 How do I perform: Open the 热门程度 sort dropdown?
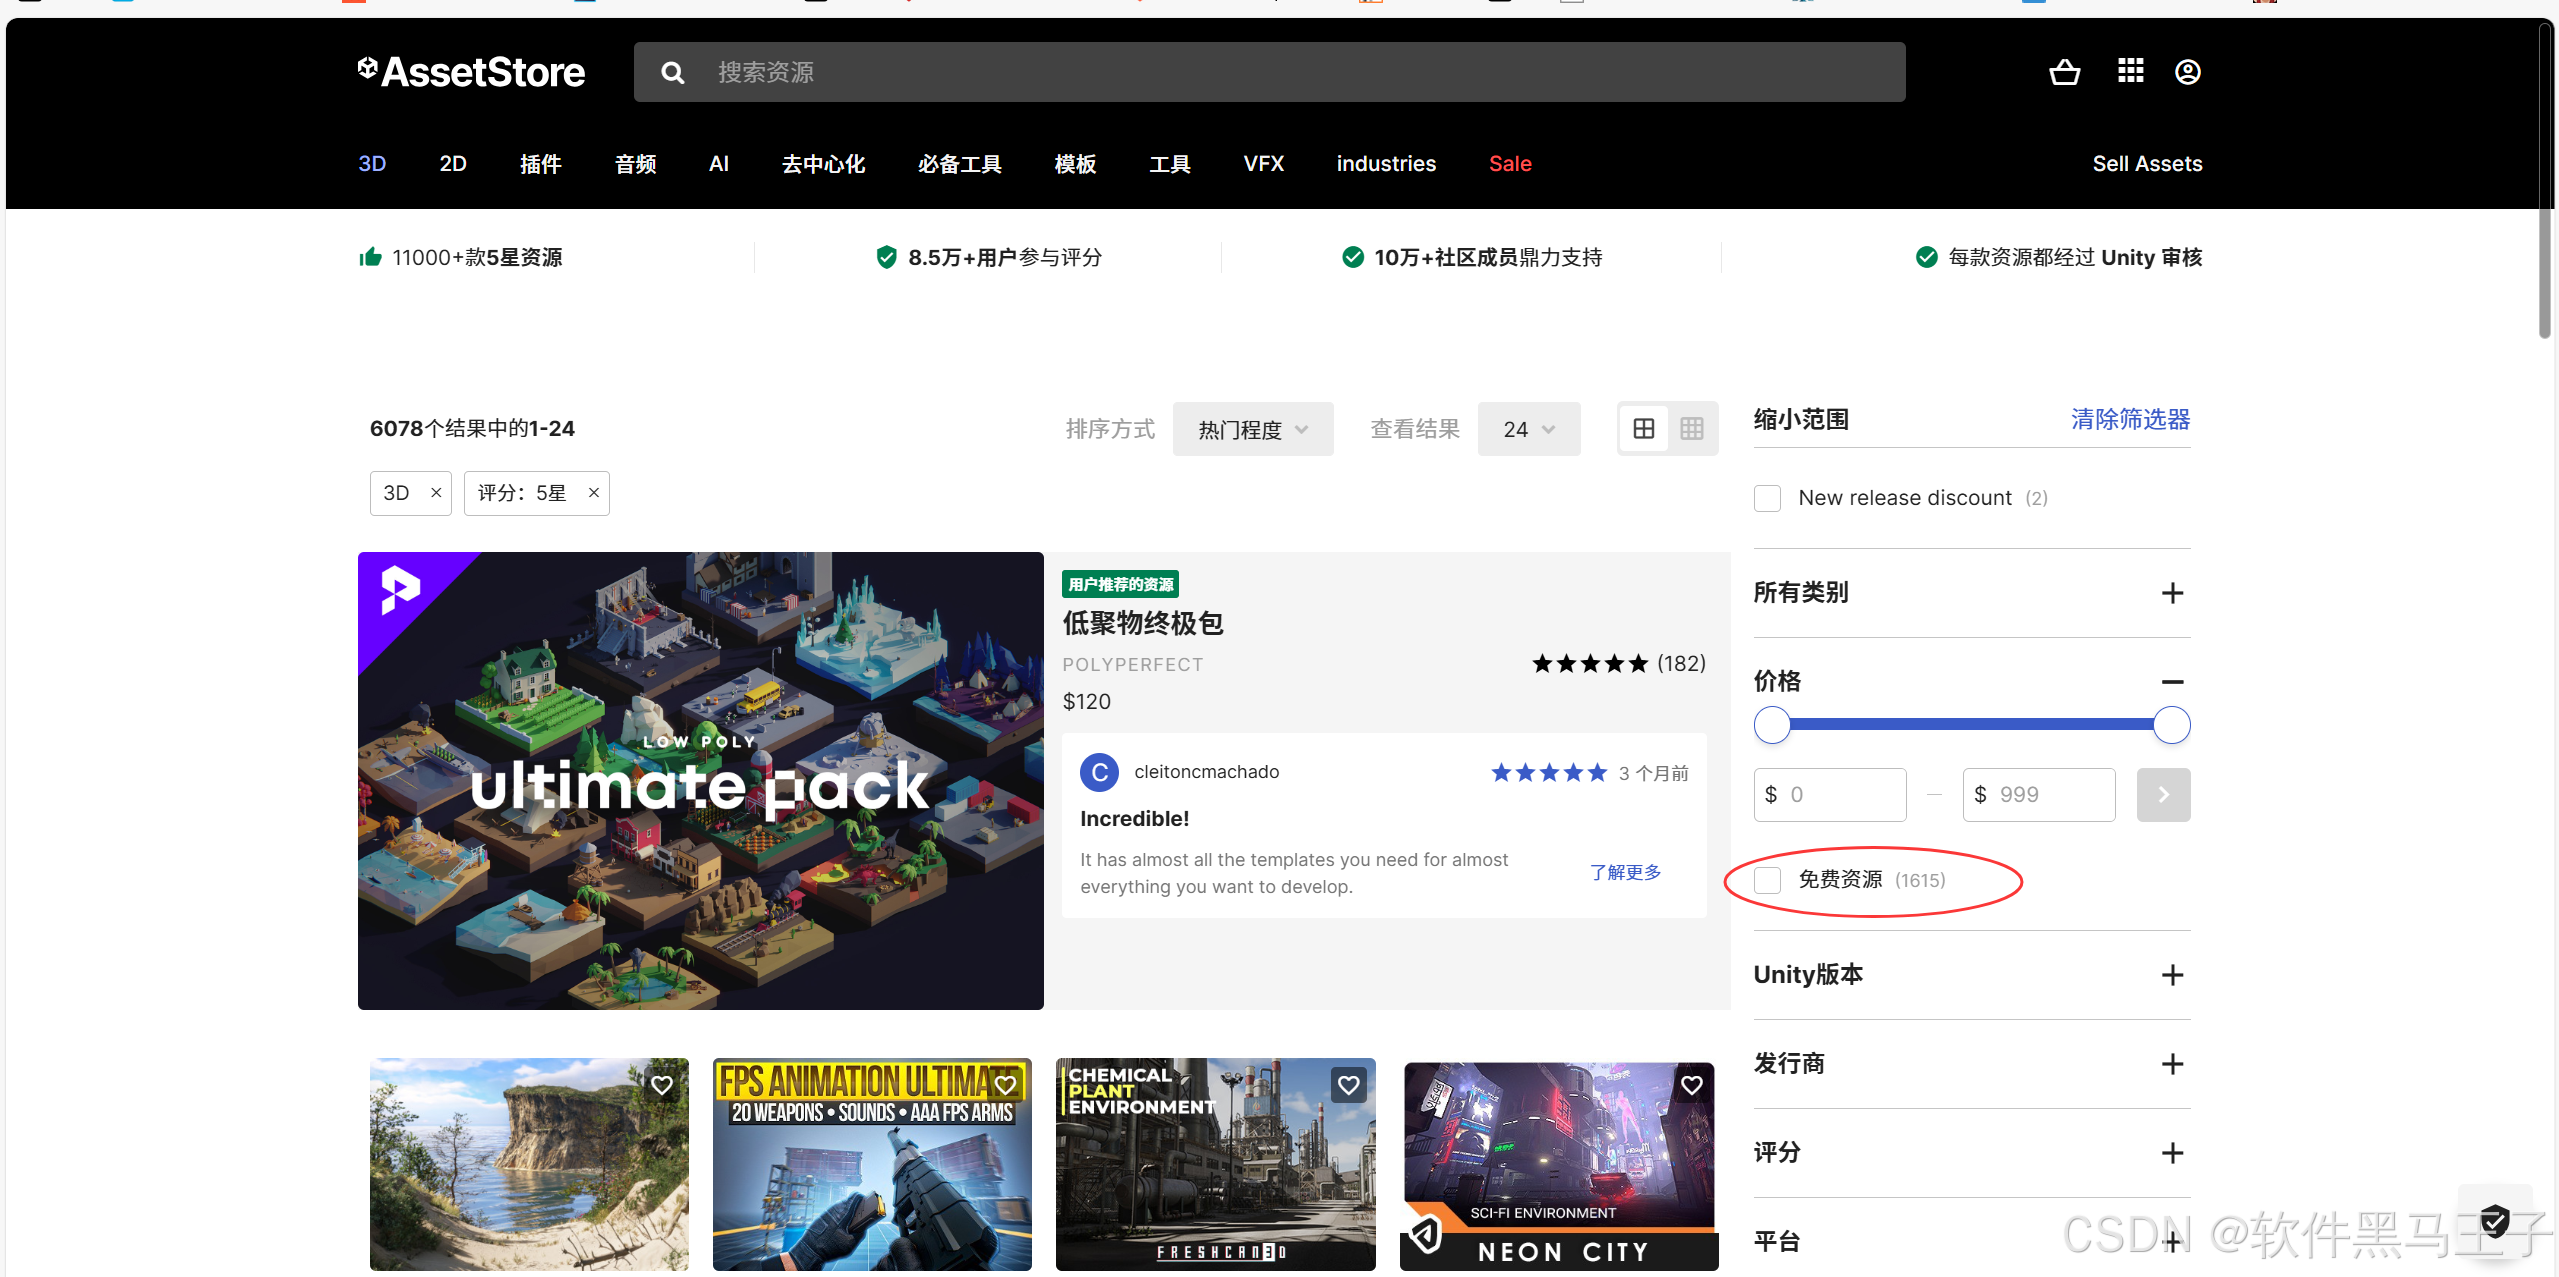[x=1252, y=429]
